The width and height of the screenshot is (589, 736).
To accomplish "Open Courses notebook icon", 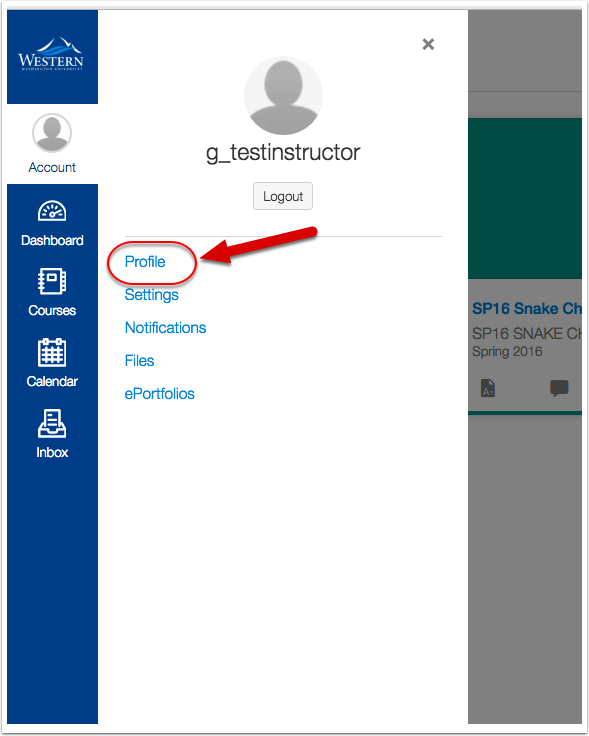I will coord(52,281).
